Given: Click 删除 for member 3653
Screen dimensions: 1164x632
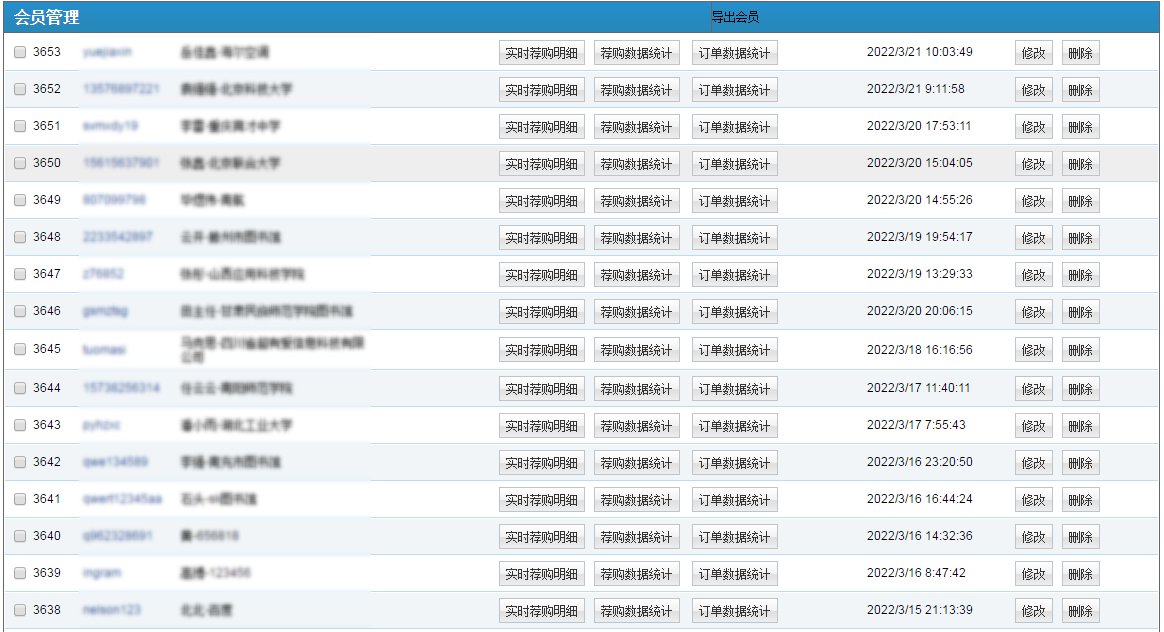Looking at the screenshot, I should pyautogui.click(x=1080, y=53).
